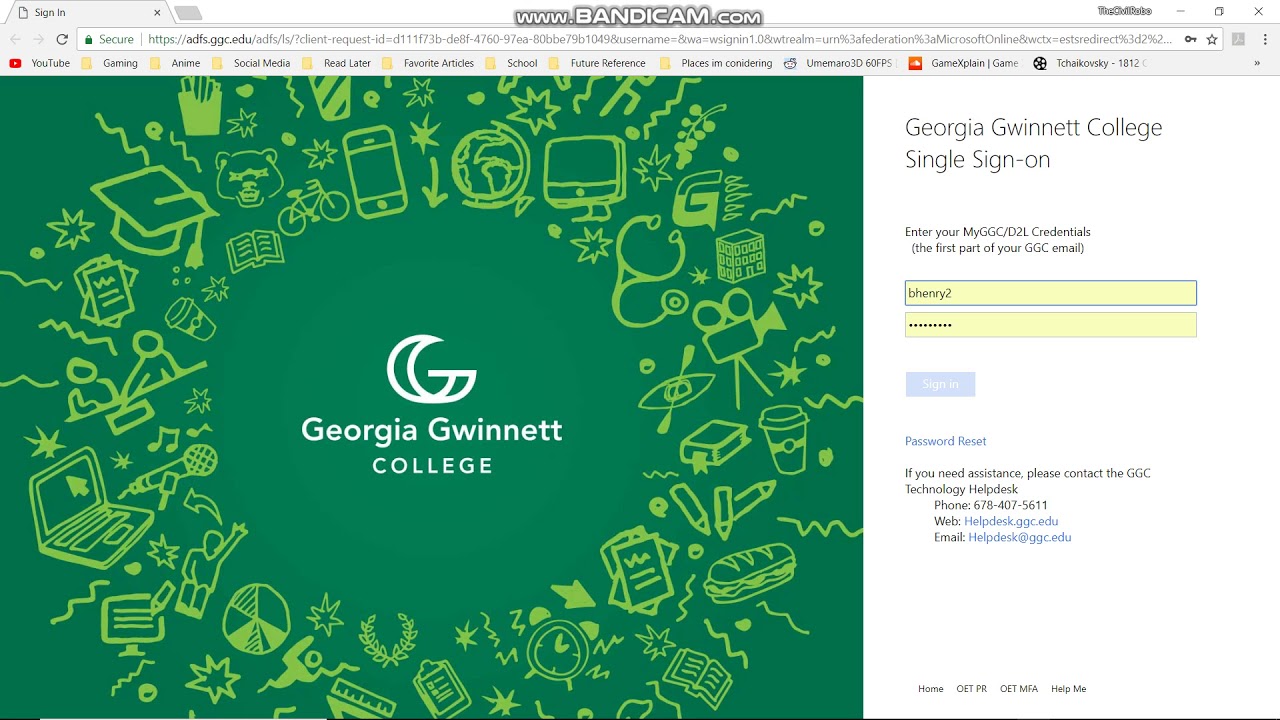Open the Helpdesk.ggc.edu web link

click(1011, 521)
